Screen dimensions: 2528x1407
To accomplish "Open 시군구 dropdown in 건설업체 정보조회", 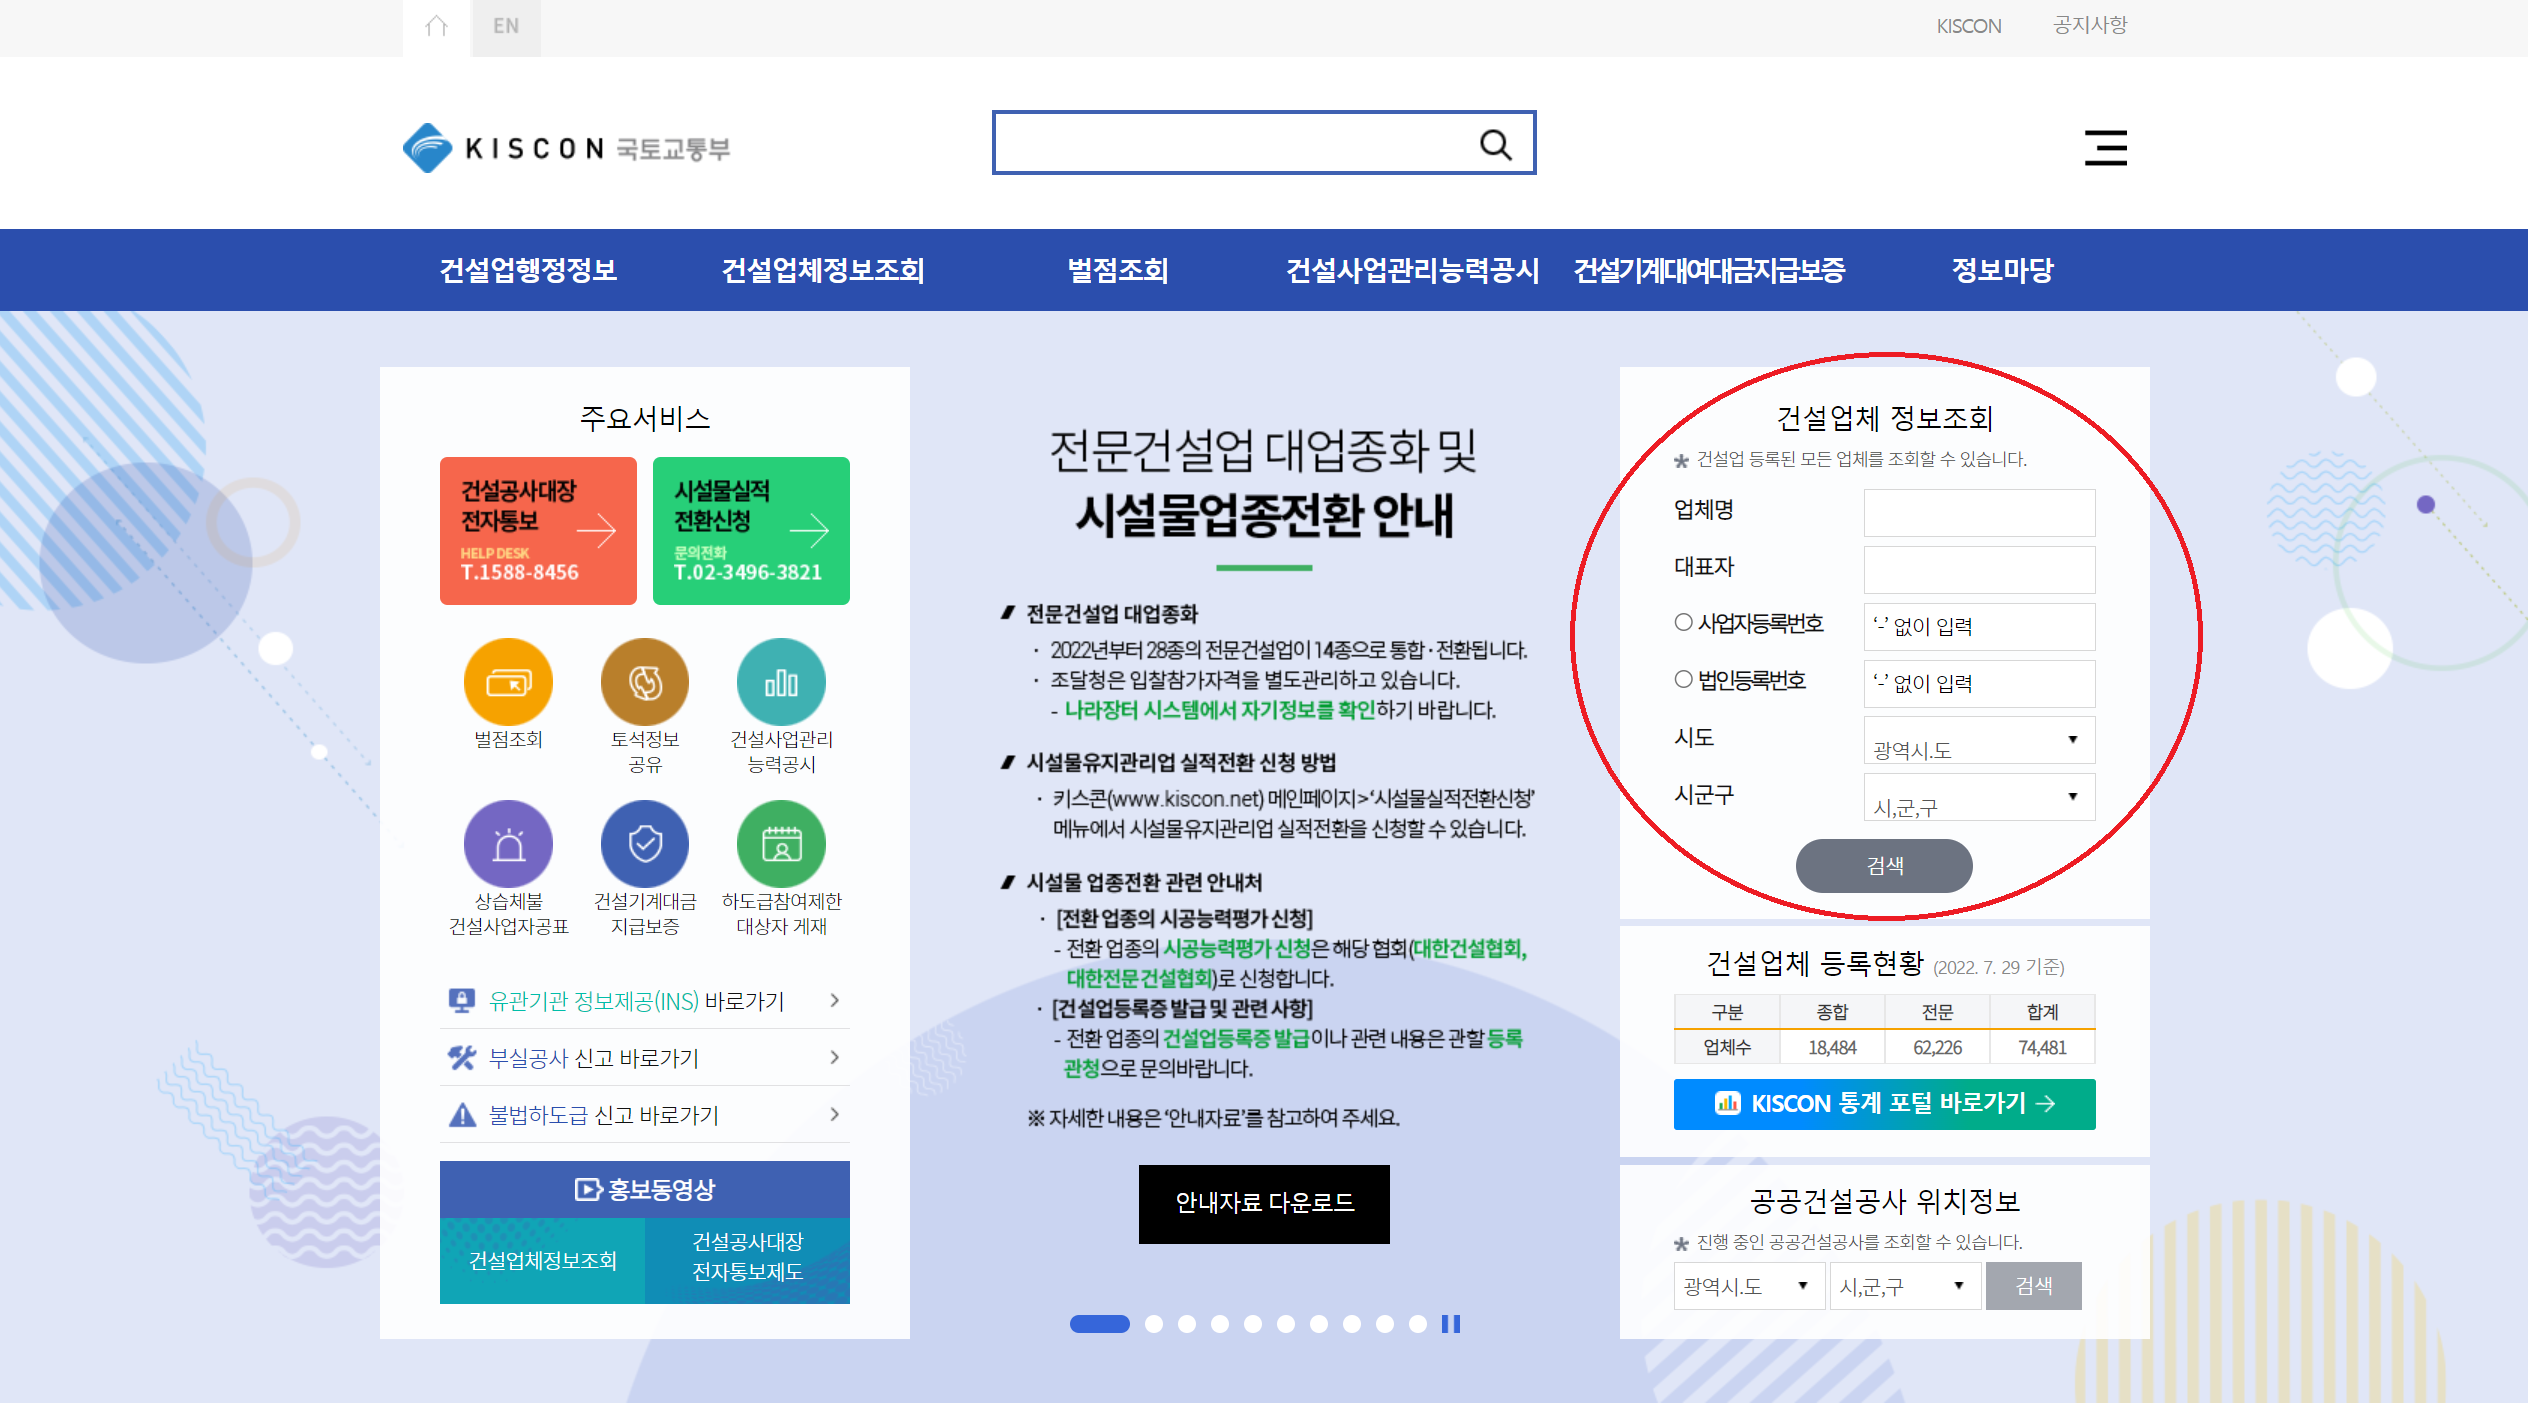I will [1979, 797].
